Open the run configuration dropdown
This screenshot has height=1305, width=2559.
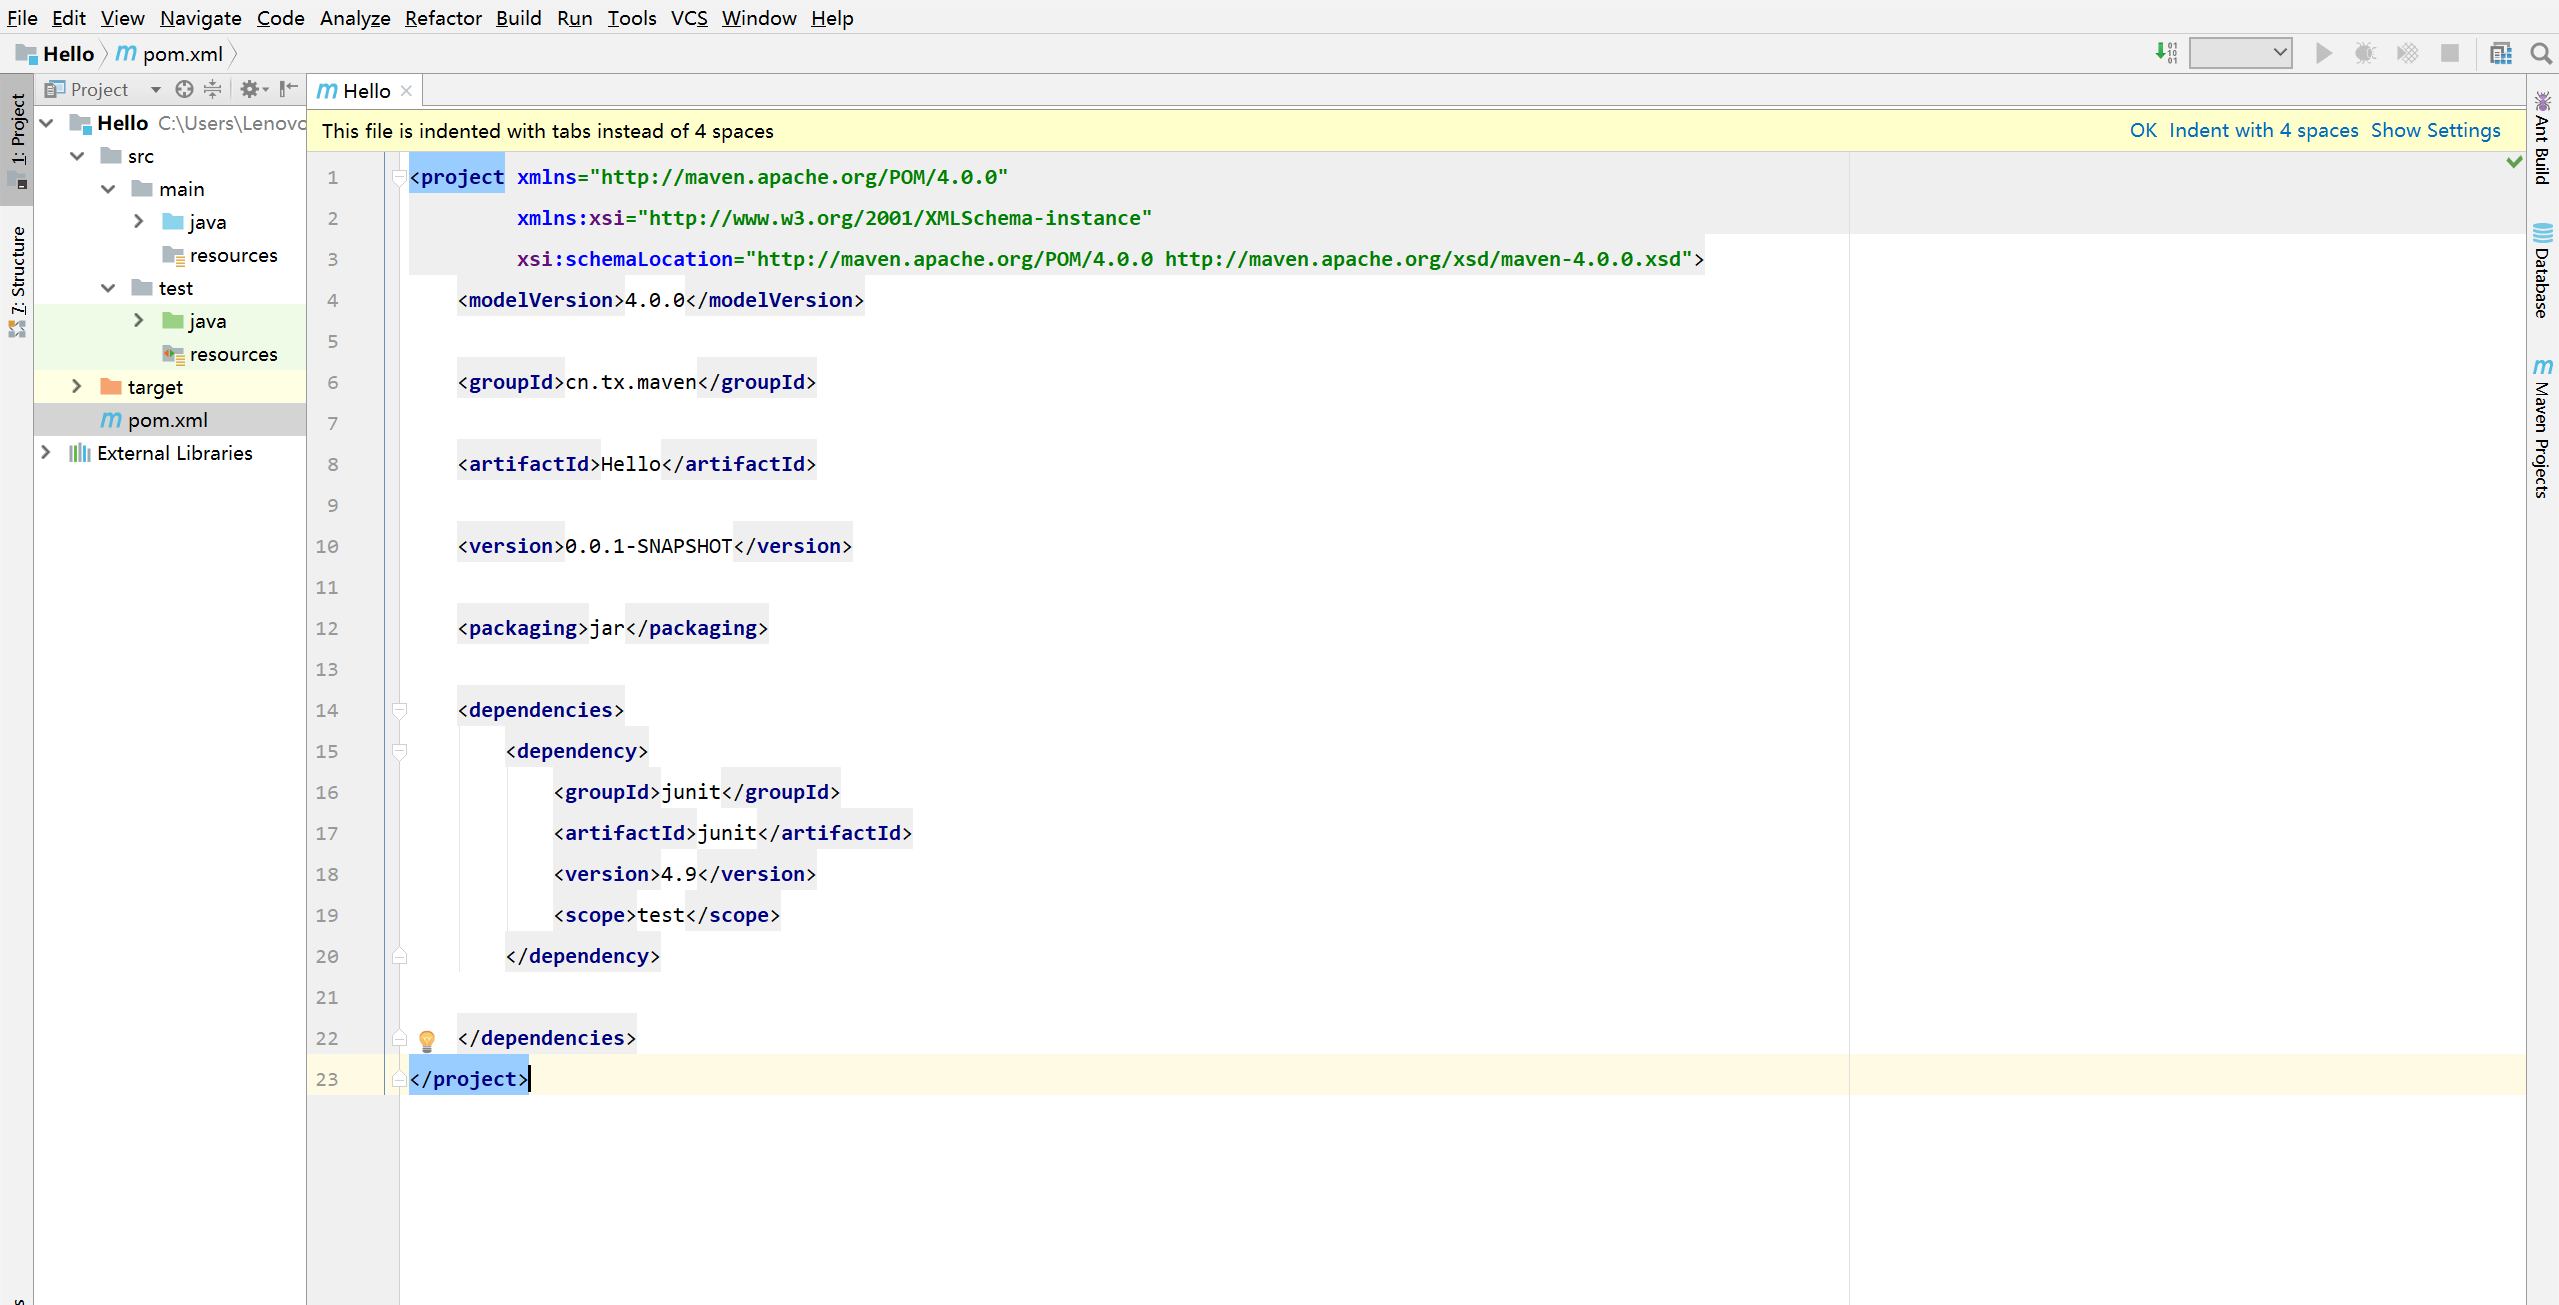point(2240,53)
